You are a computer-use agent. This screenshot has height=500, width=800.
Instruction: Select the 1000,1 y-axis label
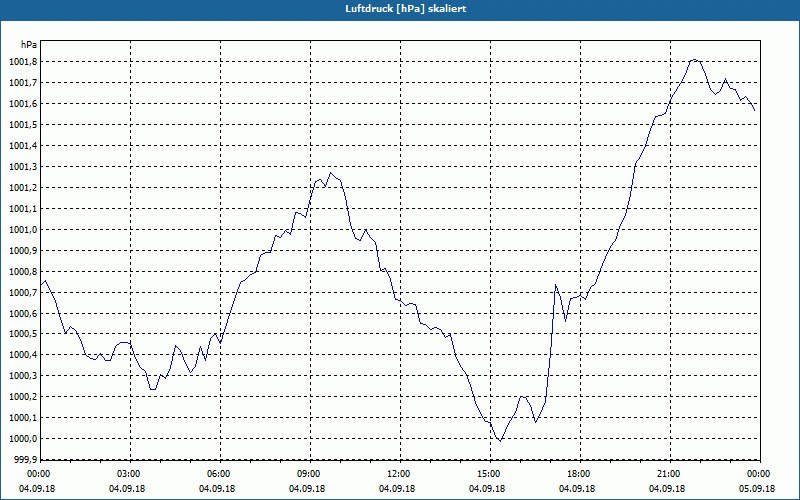[23, 418]
